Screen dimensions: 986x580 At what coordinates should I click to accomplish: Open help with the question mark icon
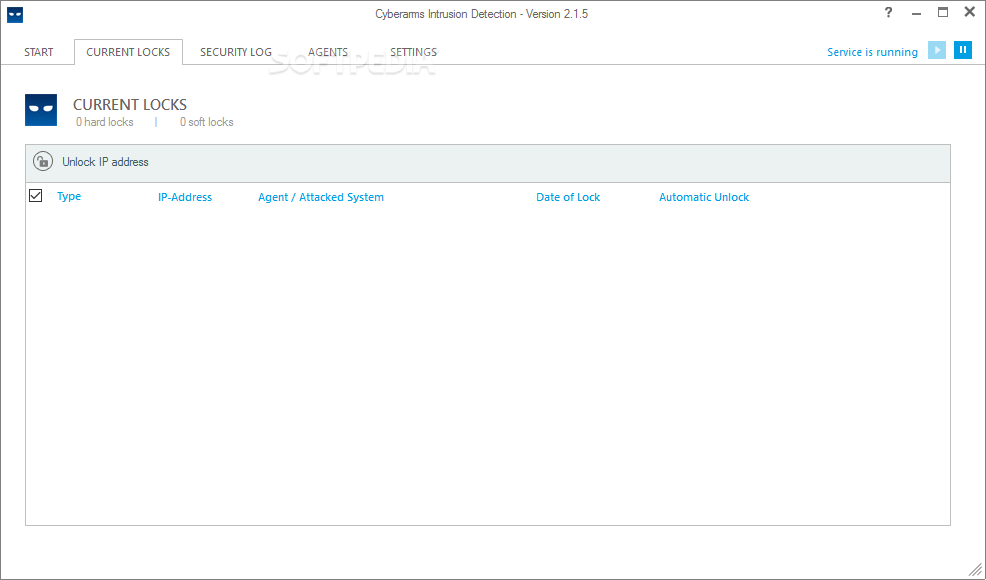click(x=888, y=13)
